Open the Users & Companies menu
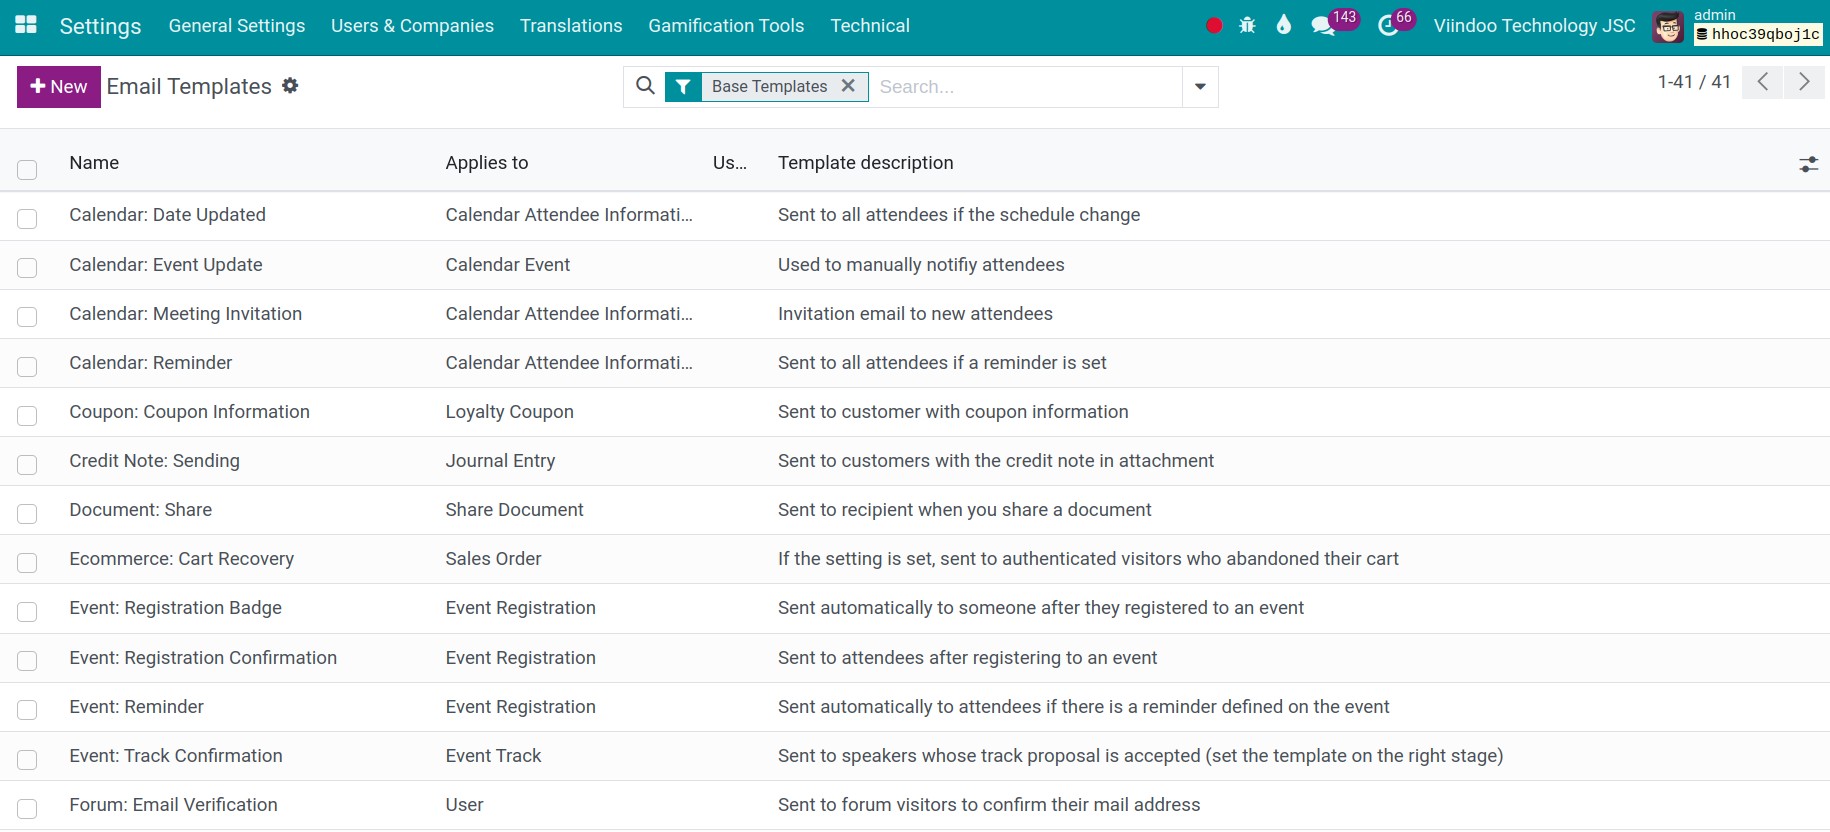 click(412, 26)
